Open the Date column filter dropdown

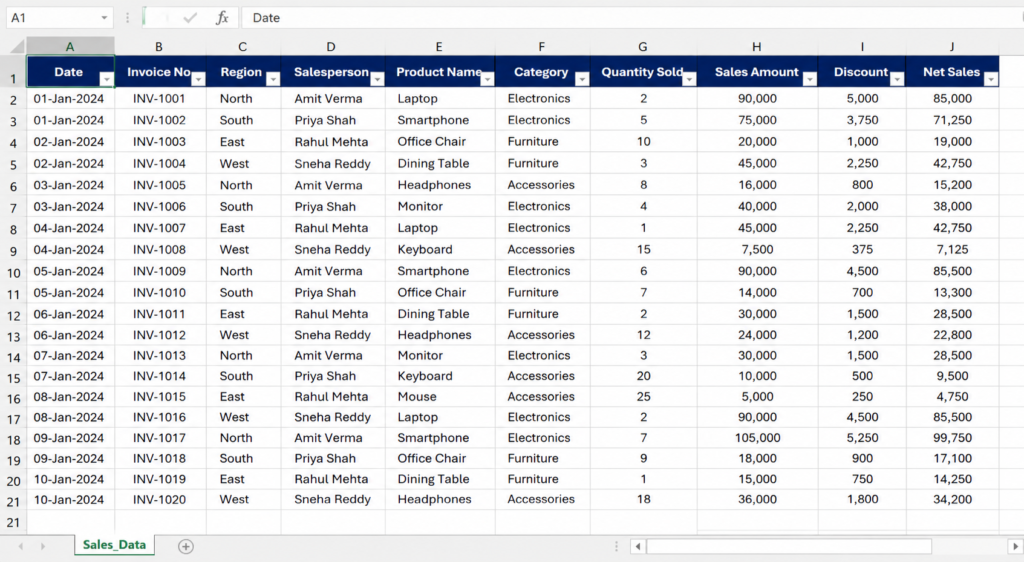(x=106, y=79)
